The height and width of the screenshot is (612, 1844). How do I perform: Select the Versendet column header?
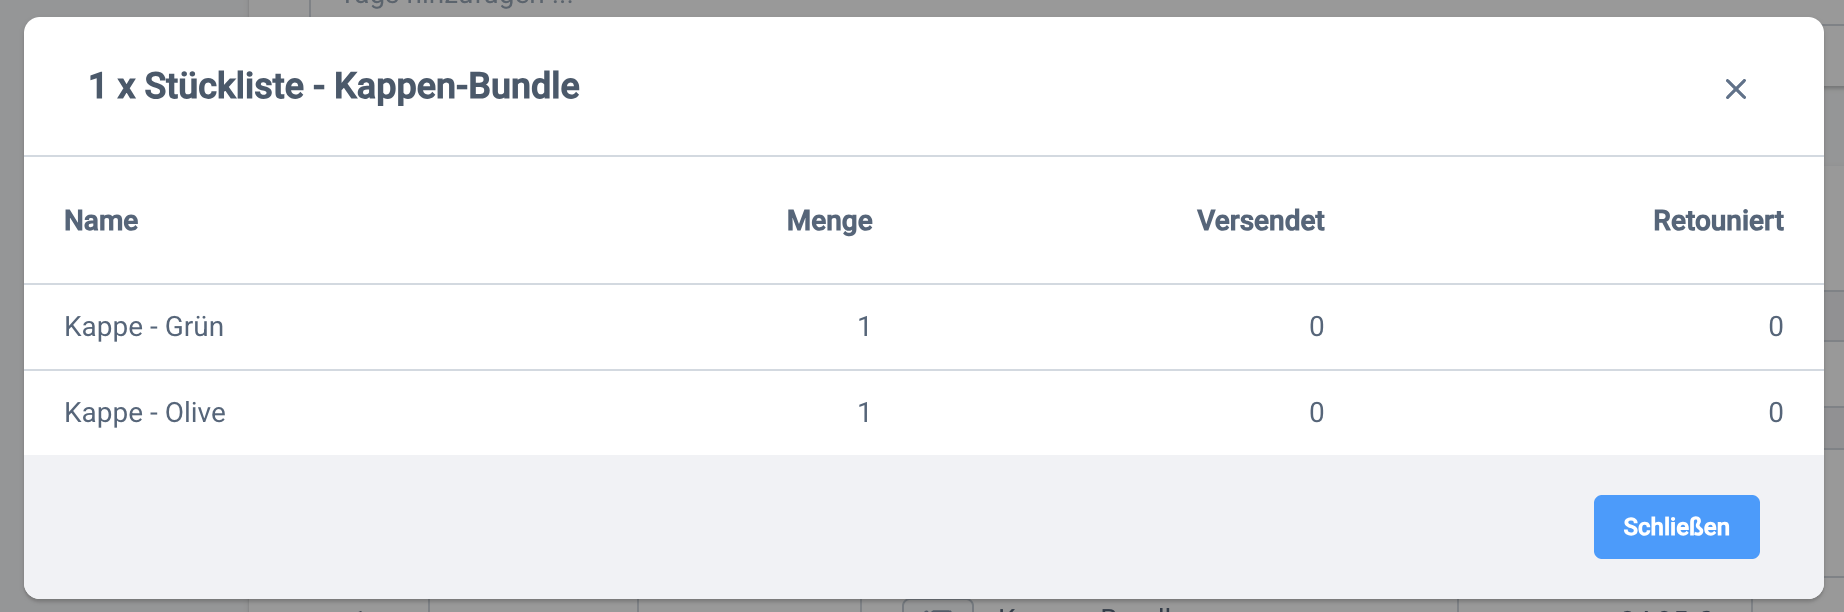(1260, 221)
